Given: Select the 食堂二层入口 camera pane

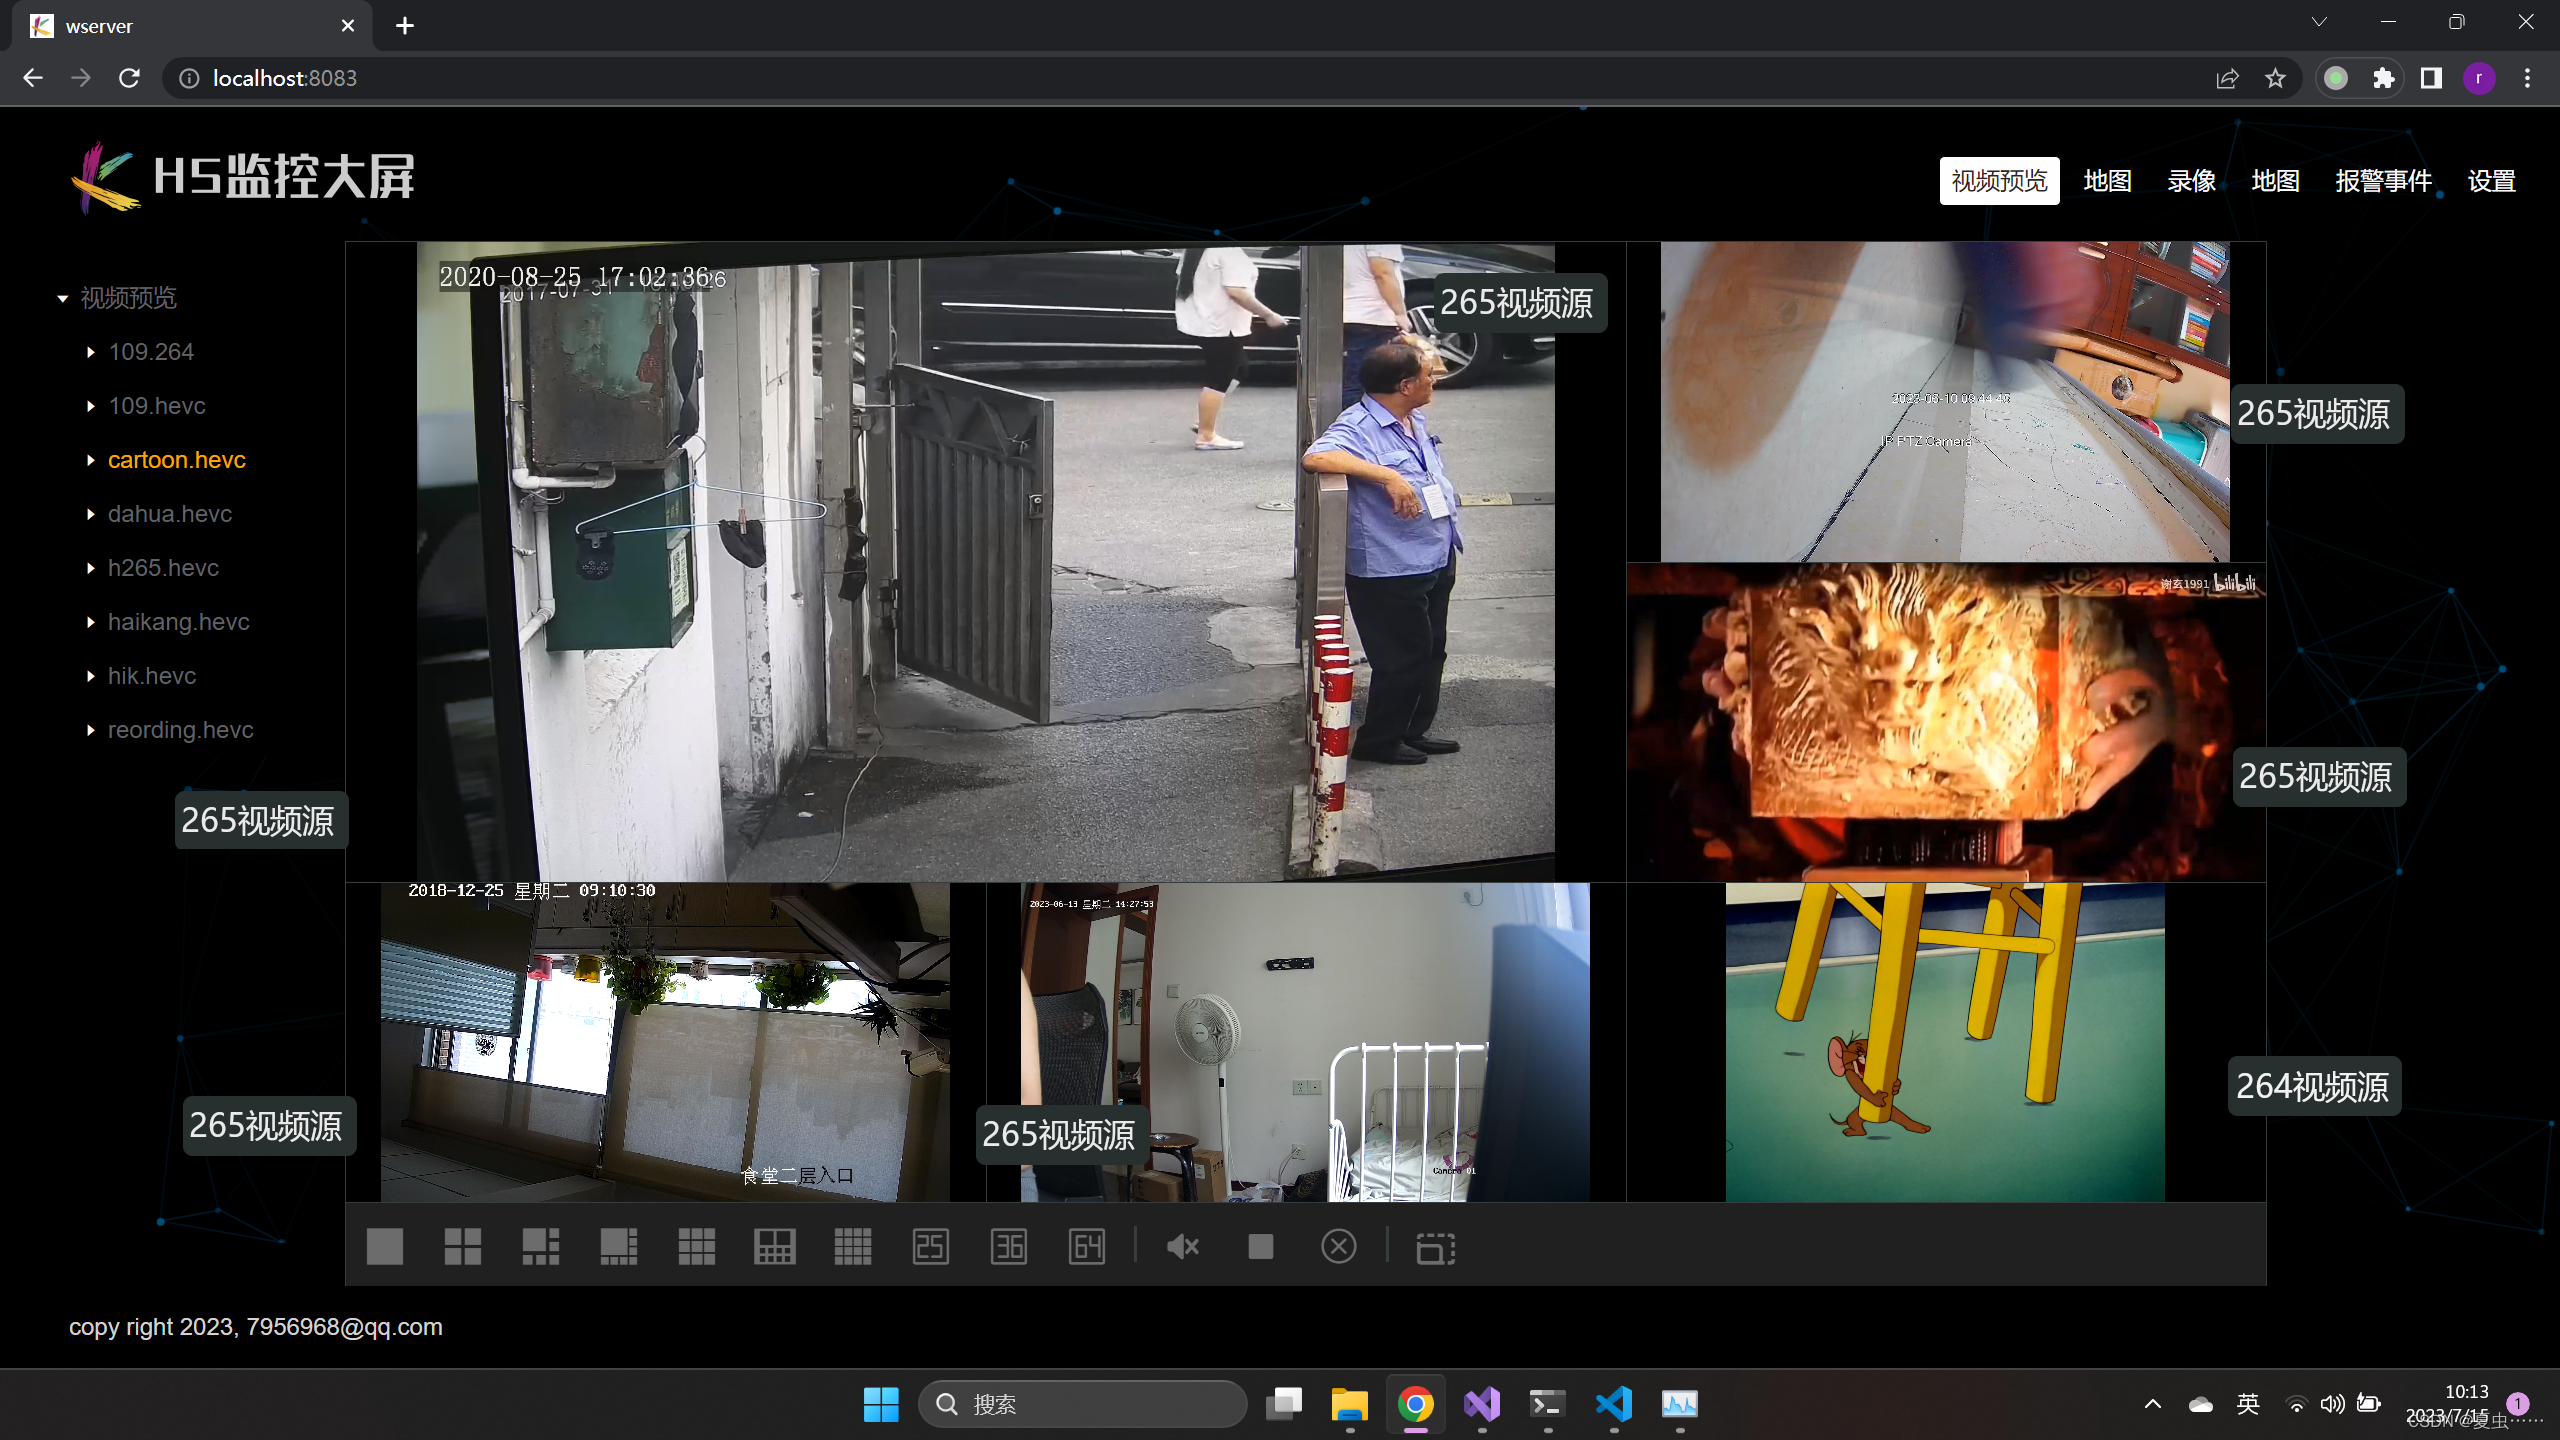Looking at the screenshot, I should point(666,1042).
